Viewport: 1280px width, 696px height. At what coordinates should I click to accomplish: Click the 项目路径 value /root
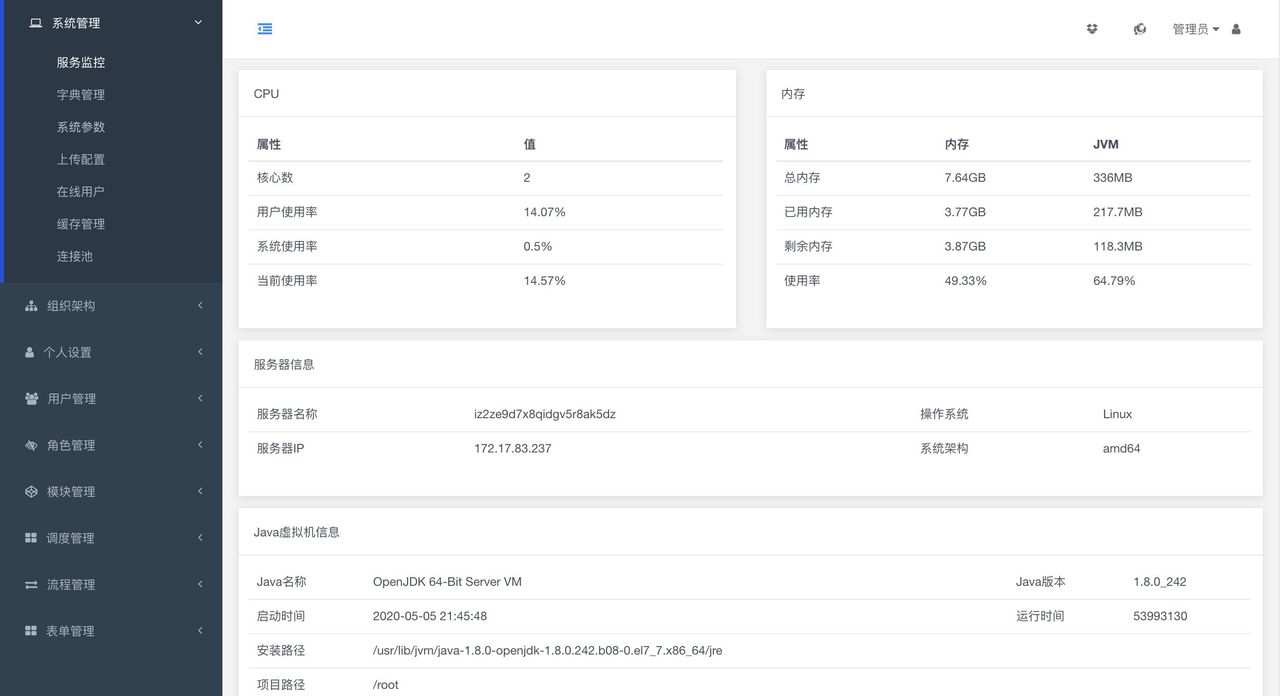click(386, 685)
